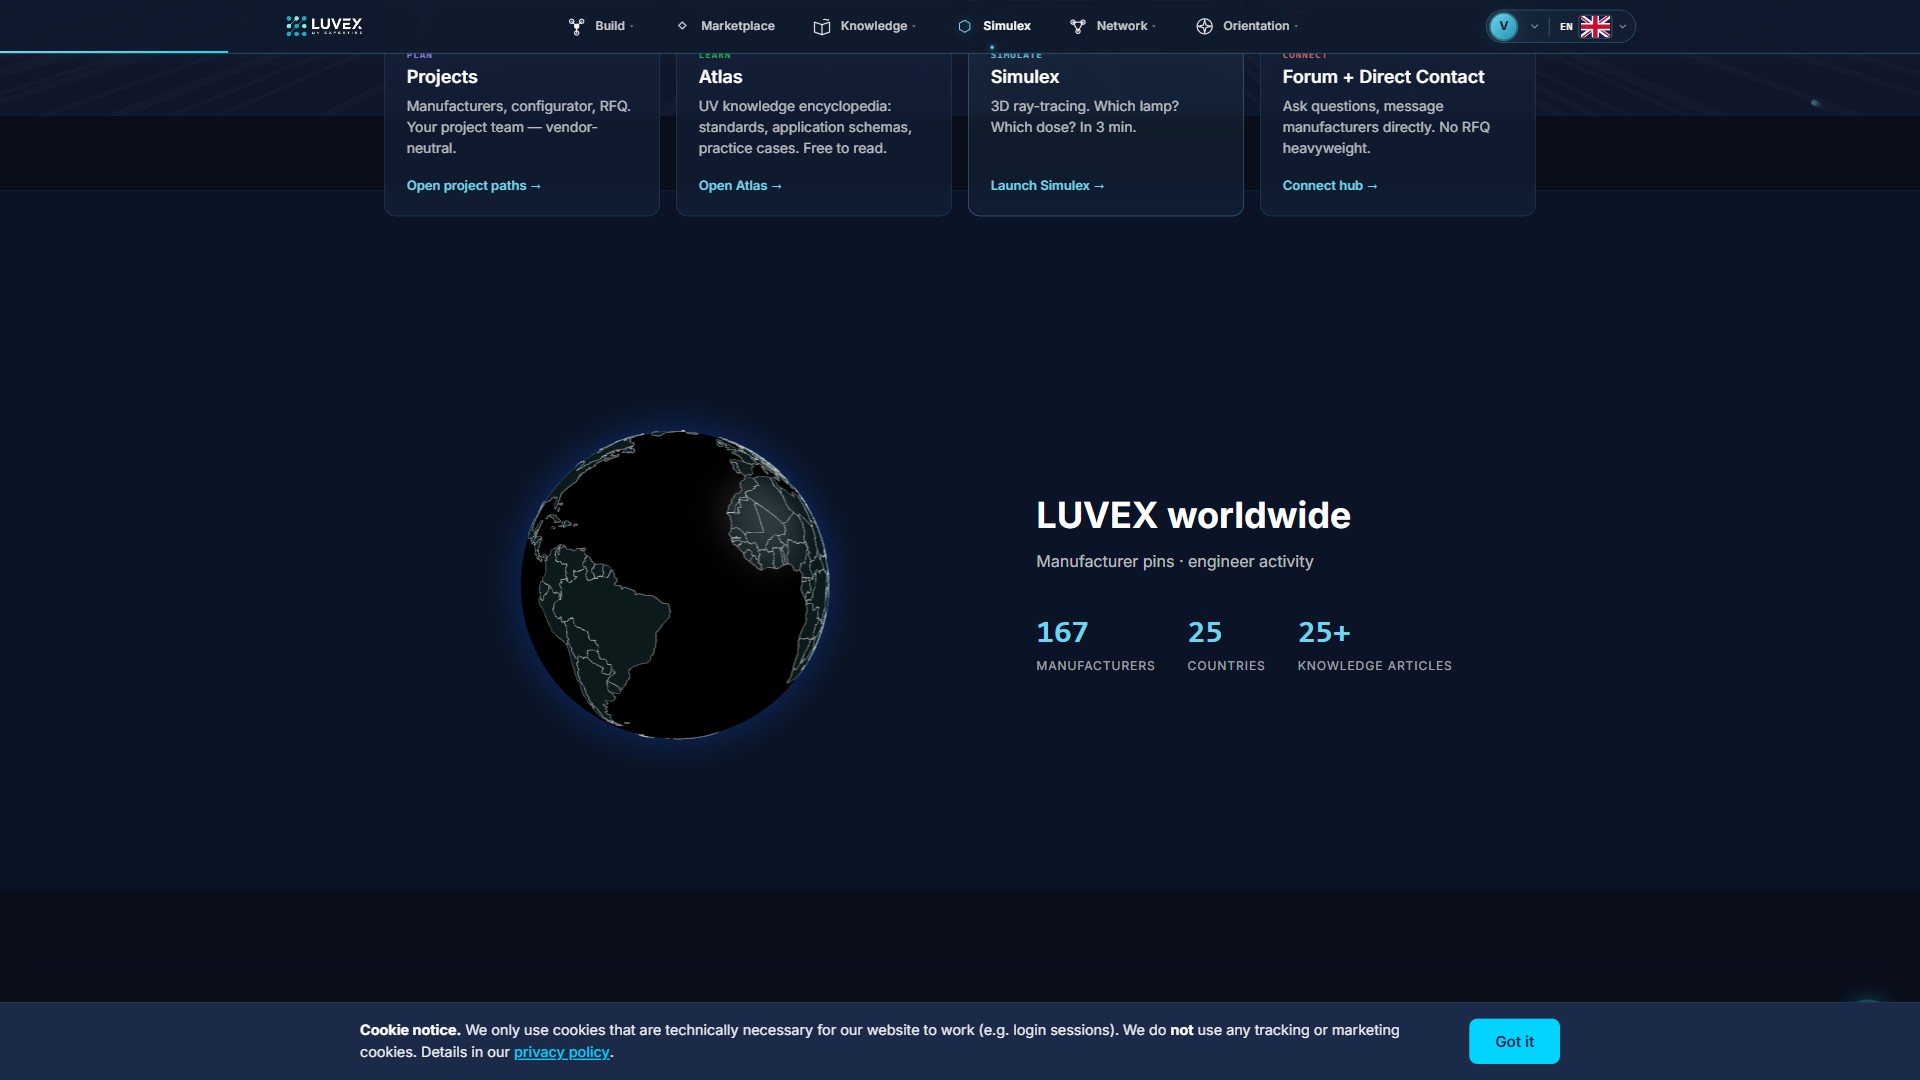The height and width of the screenshot is (1080, 1920).
Task: Click the 'Ask questions' Forum description
Action: (1386, 127)
